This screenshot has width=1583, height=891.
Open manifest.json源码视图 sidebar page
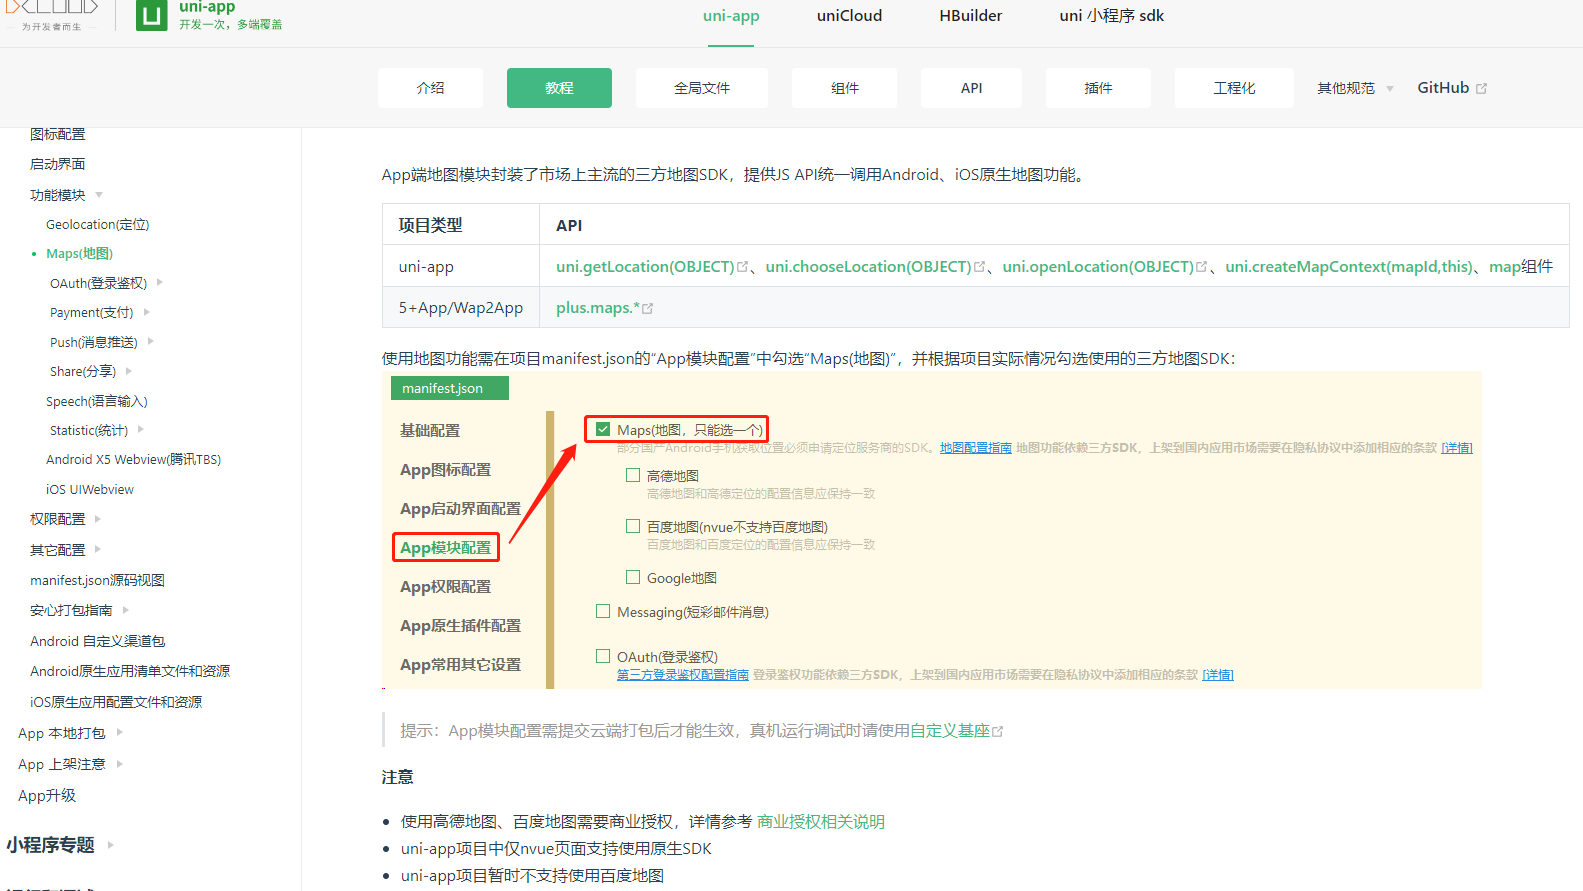97,580
